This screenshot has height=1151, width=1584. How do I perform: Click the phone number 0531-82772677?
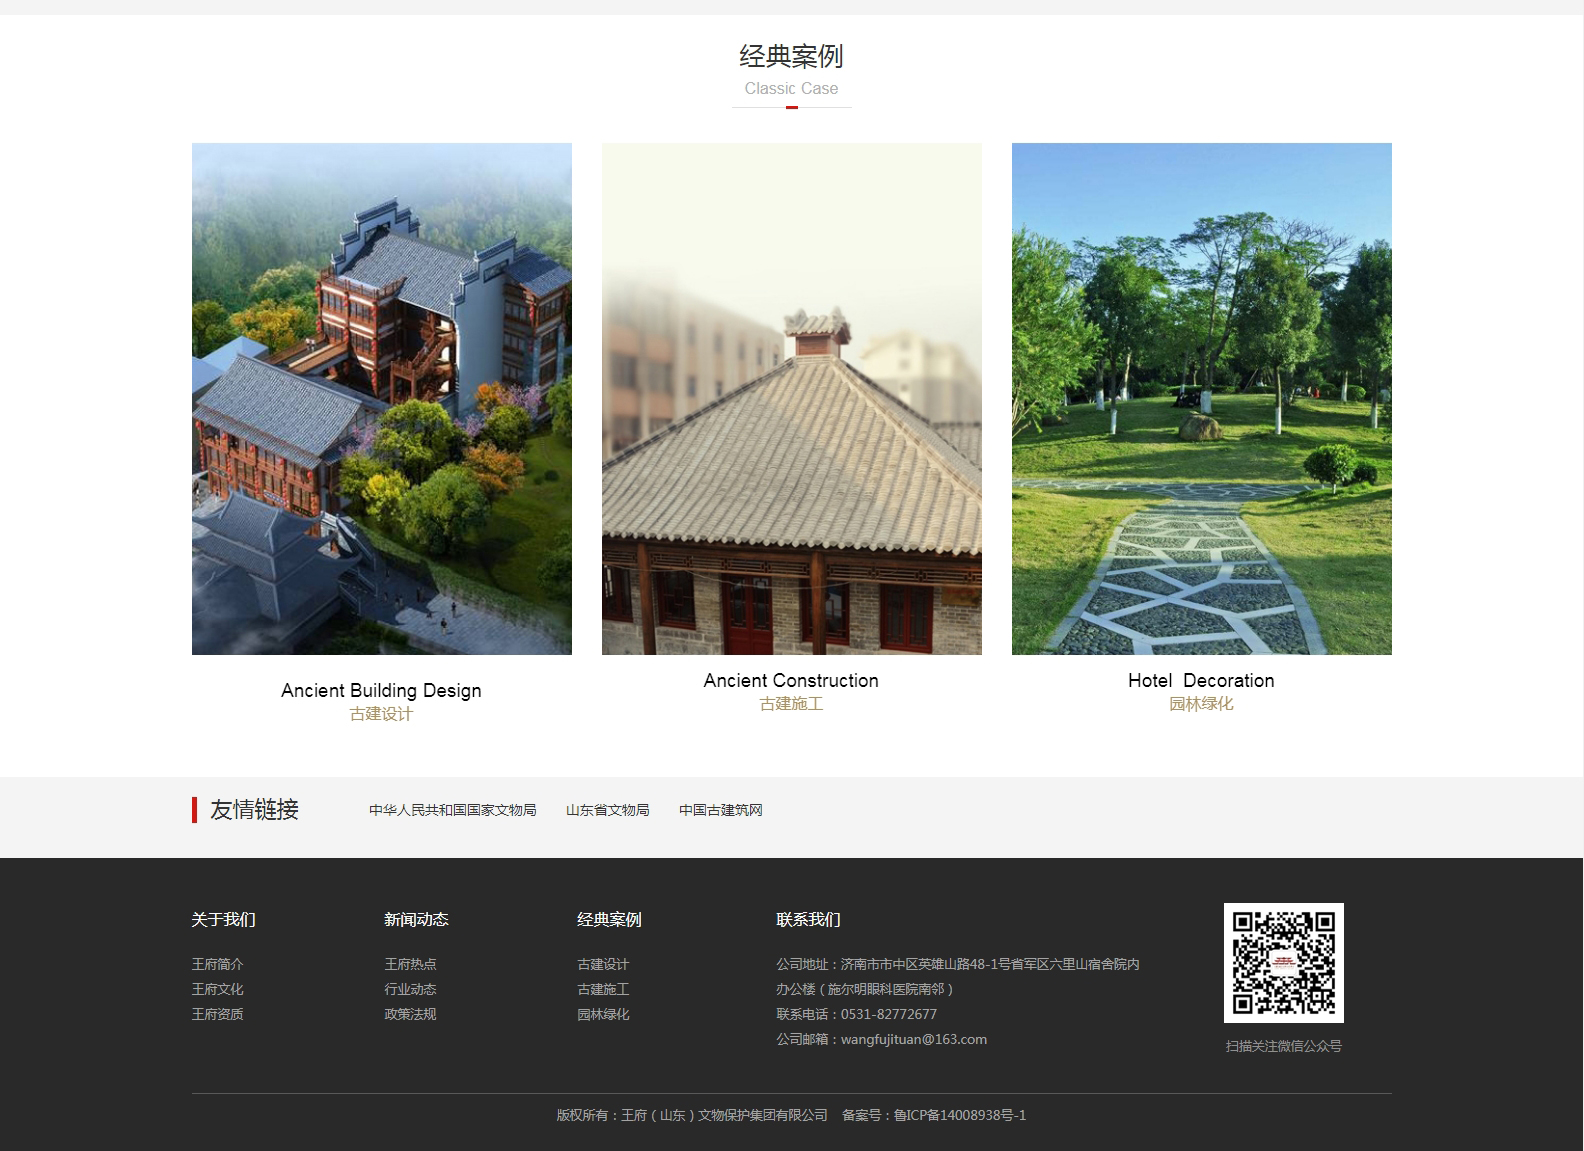(x=889, y=1014)
